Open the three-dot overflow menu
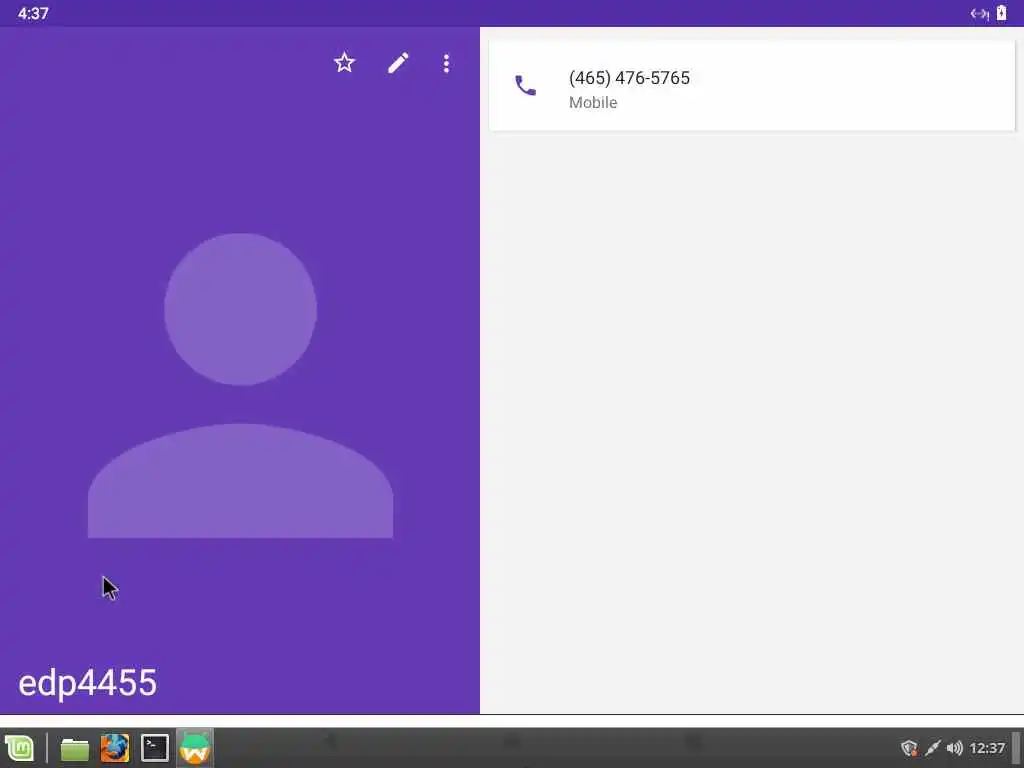This screenshot has width=1024, height=768. pos(446,63)
